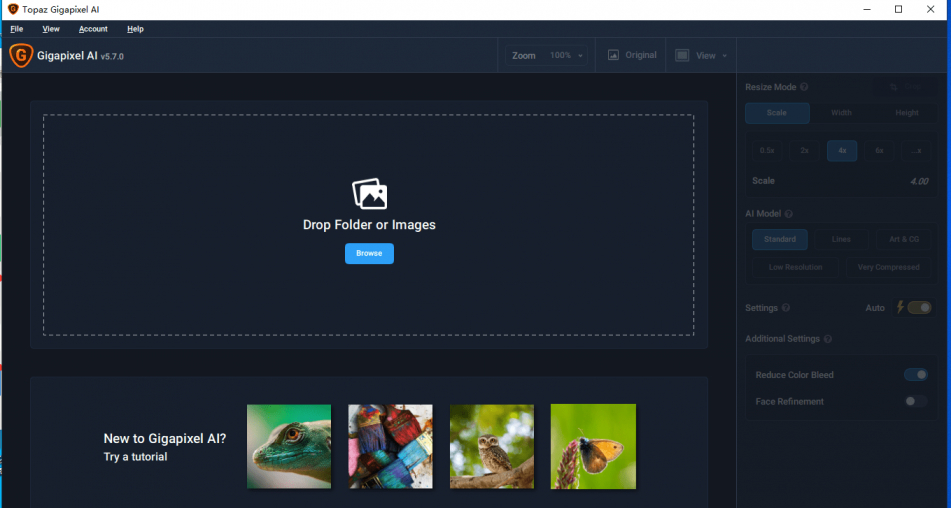Open the View menu in menu bar
Screen dimensions: 951x508
[51, 28]
